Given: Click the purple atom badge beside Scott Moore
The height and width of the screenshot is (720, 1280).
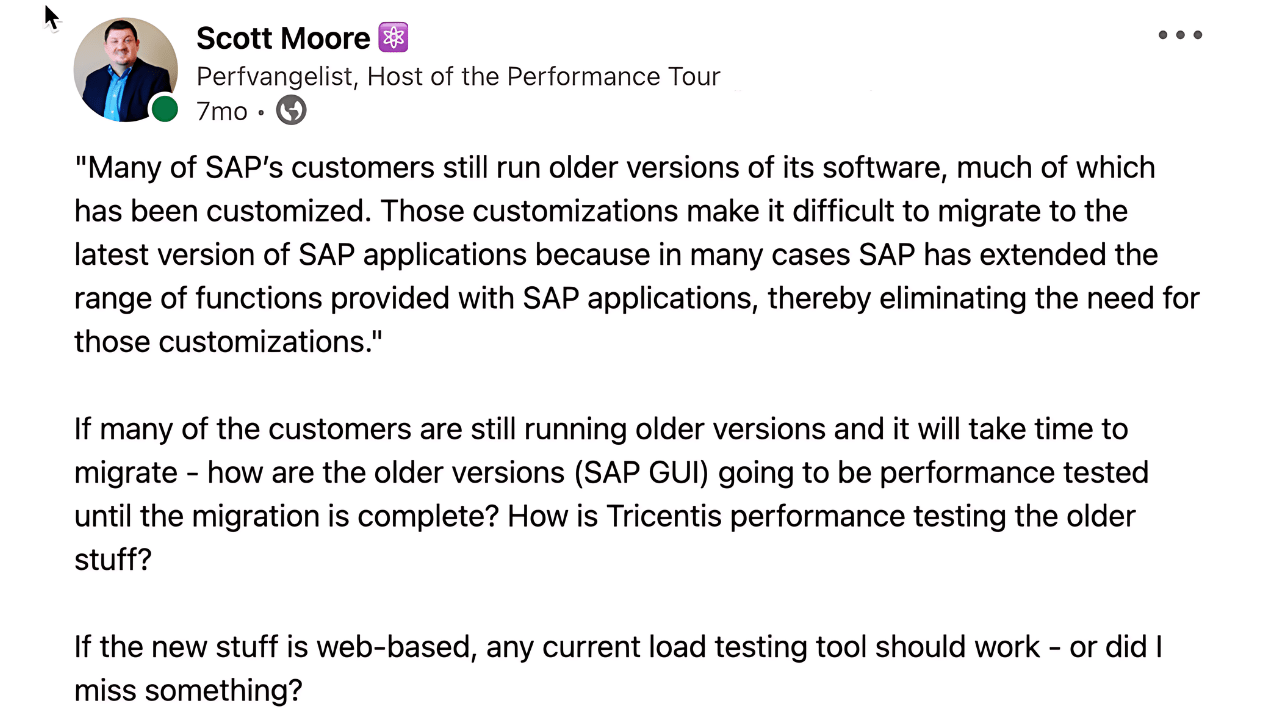Looking at the screenshot, I should pos(392,37).
